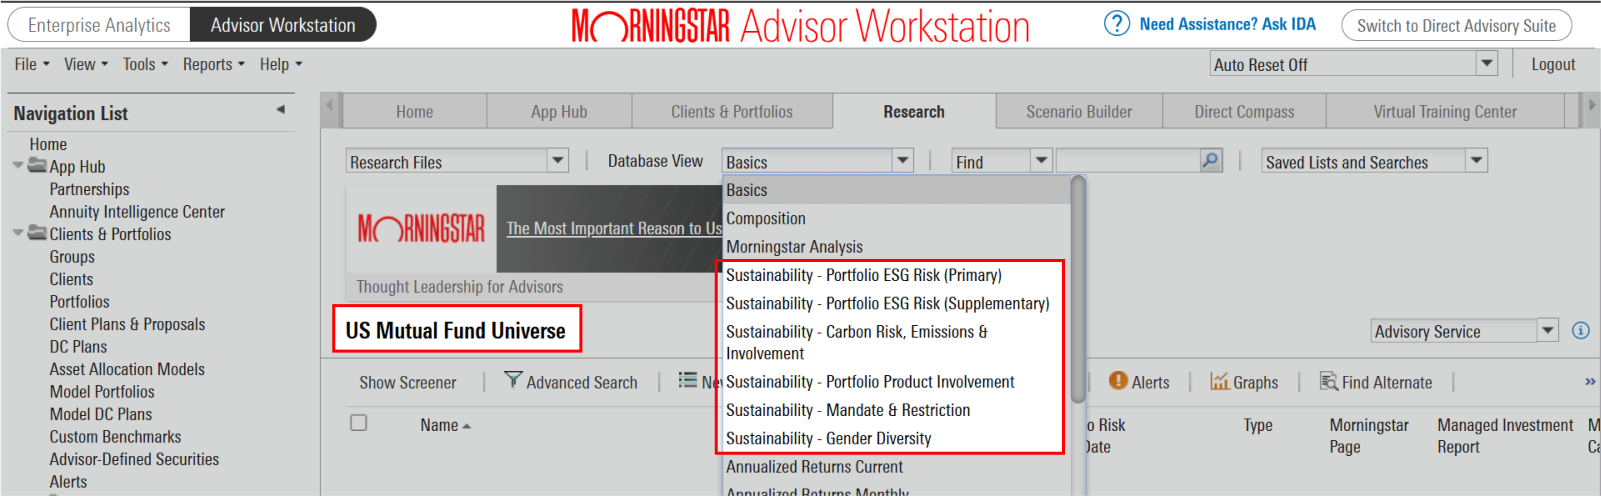Open Advisor-Defined Securities navigation item

coord(134,459)
